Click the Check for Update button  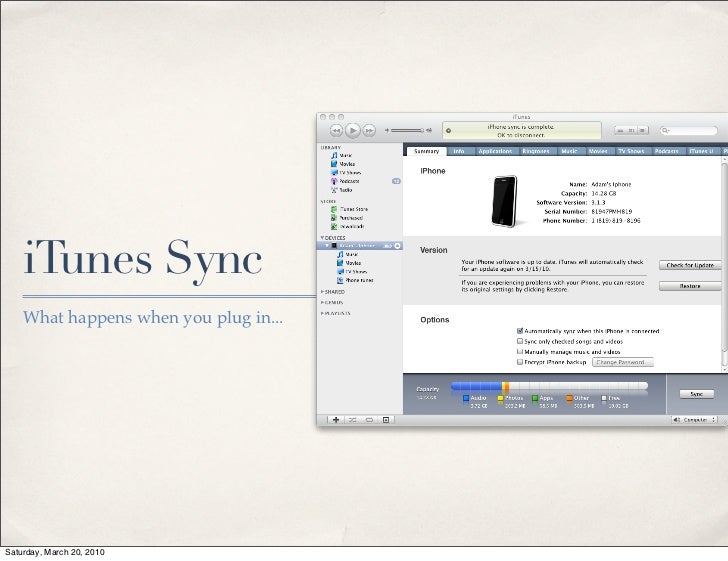pos(690,265)
